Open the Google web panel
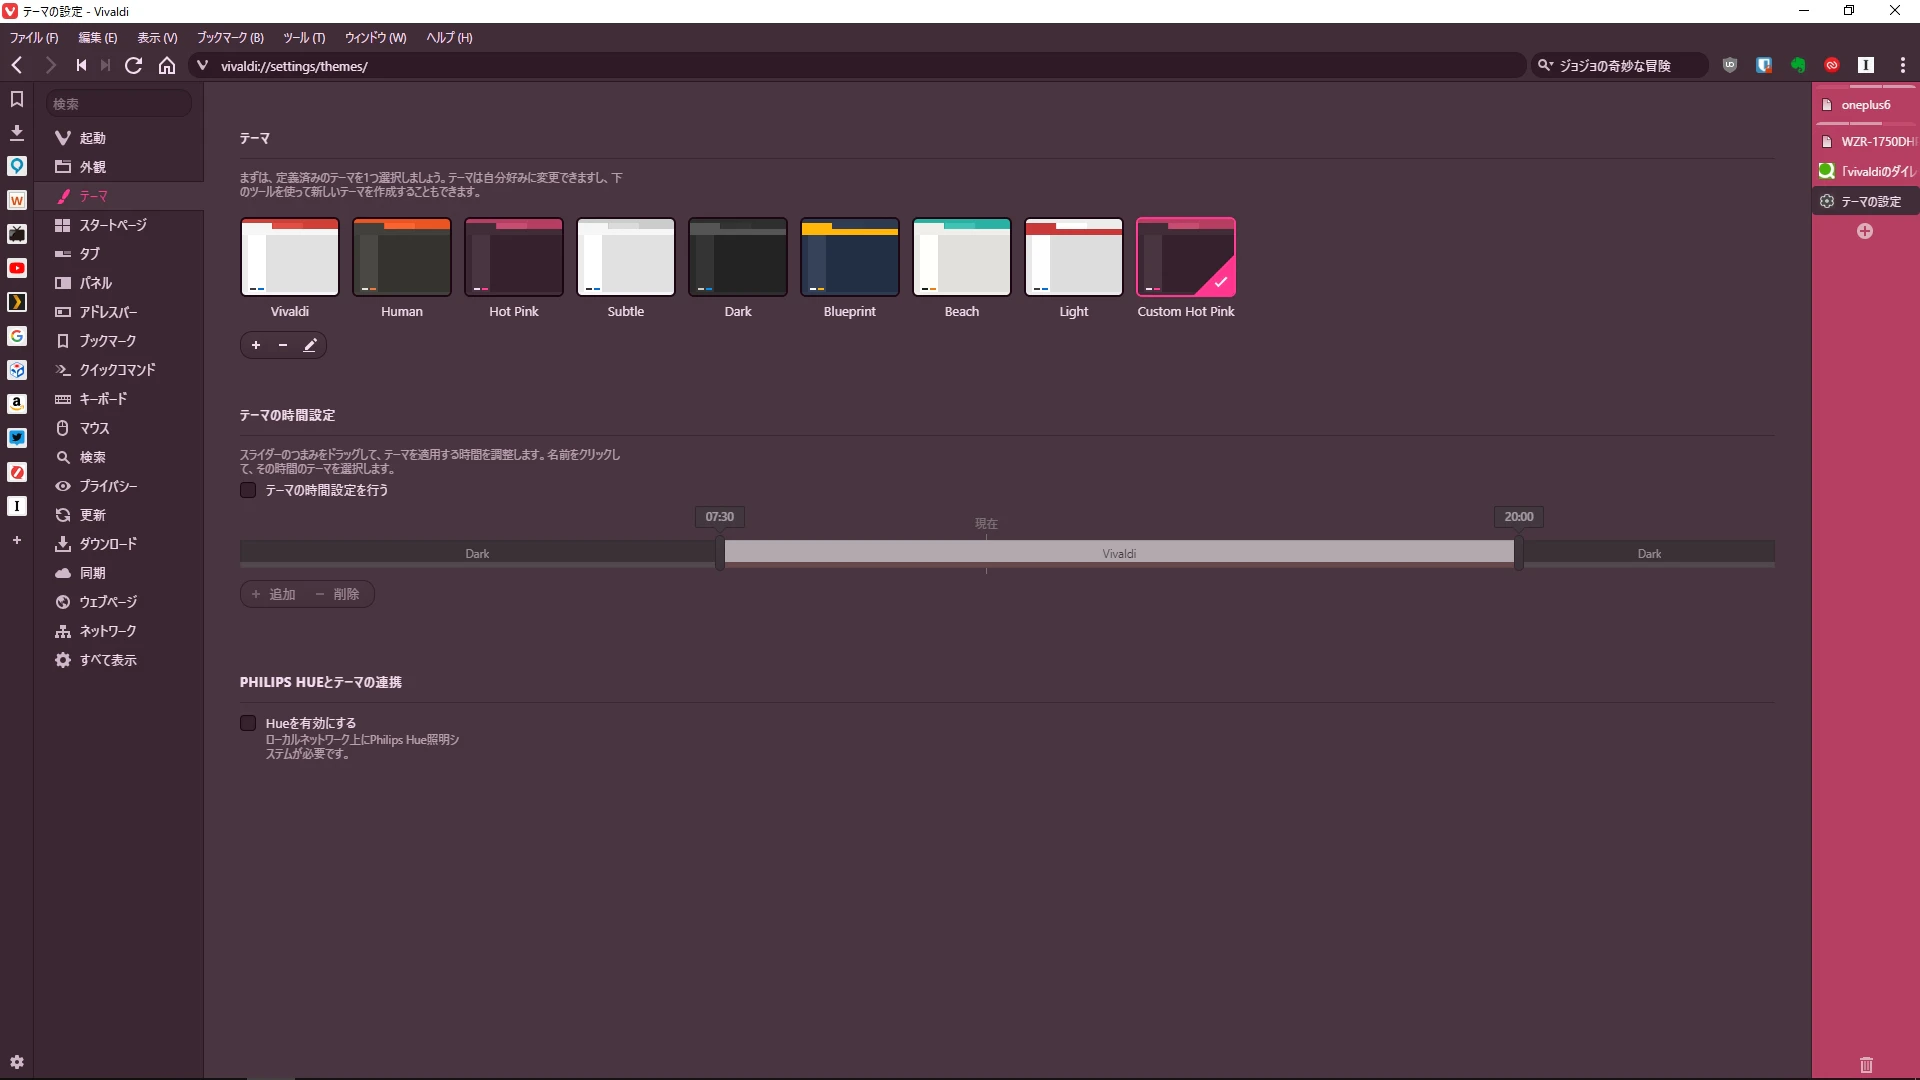The image size is (1920, 1080). pos(17,336)
